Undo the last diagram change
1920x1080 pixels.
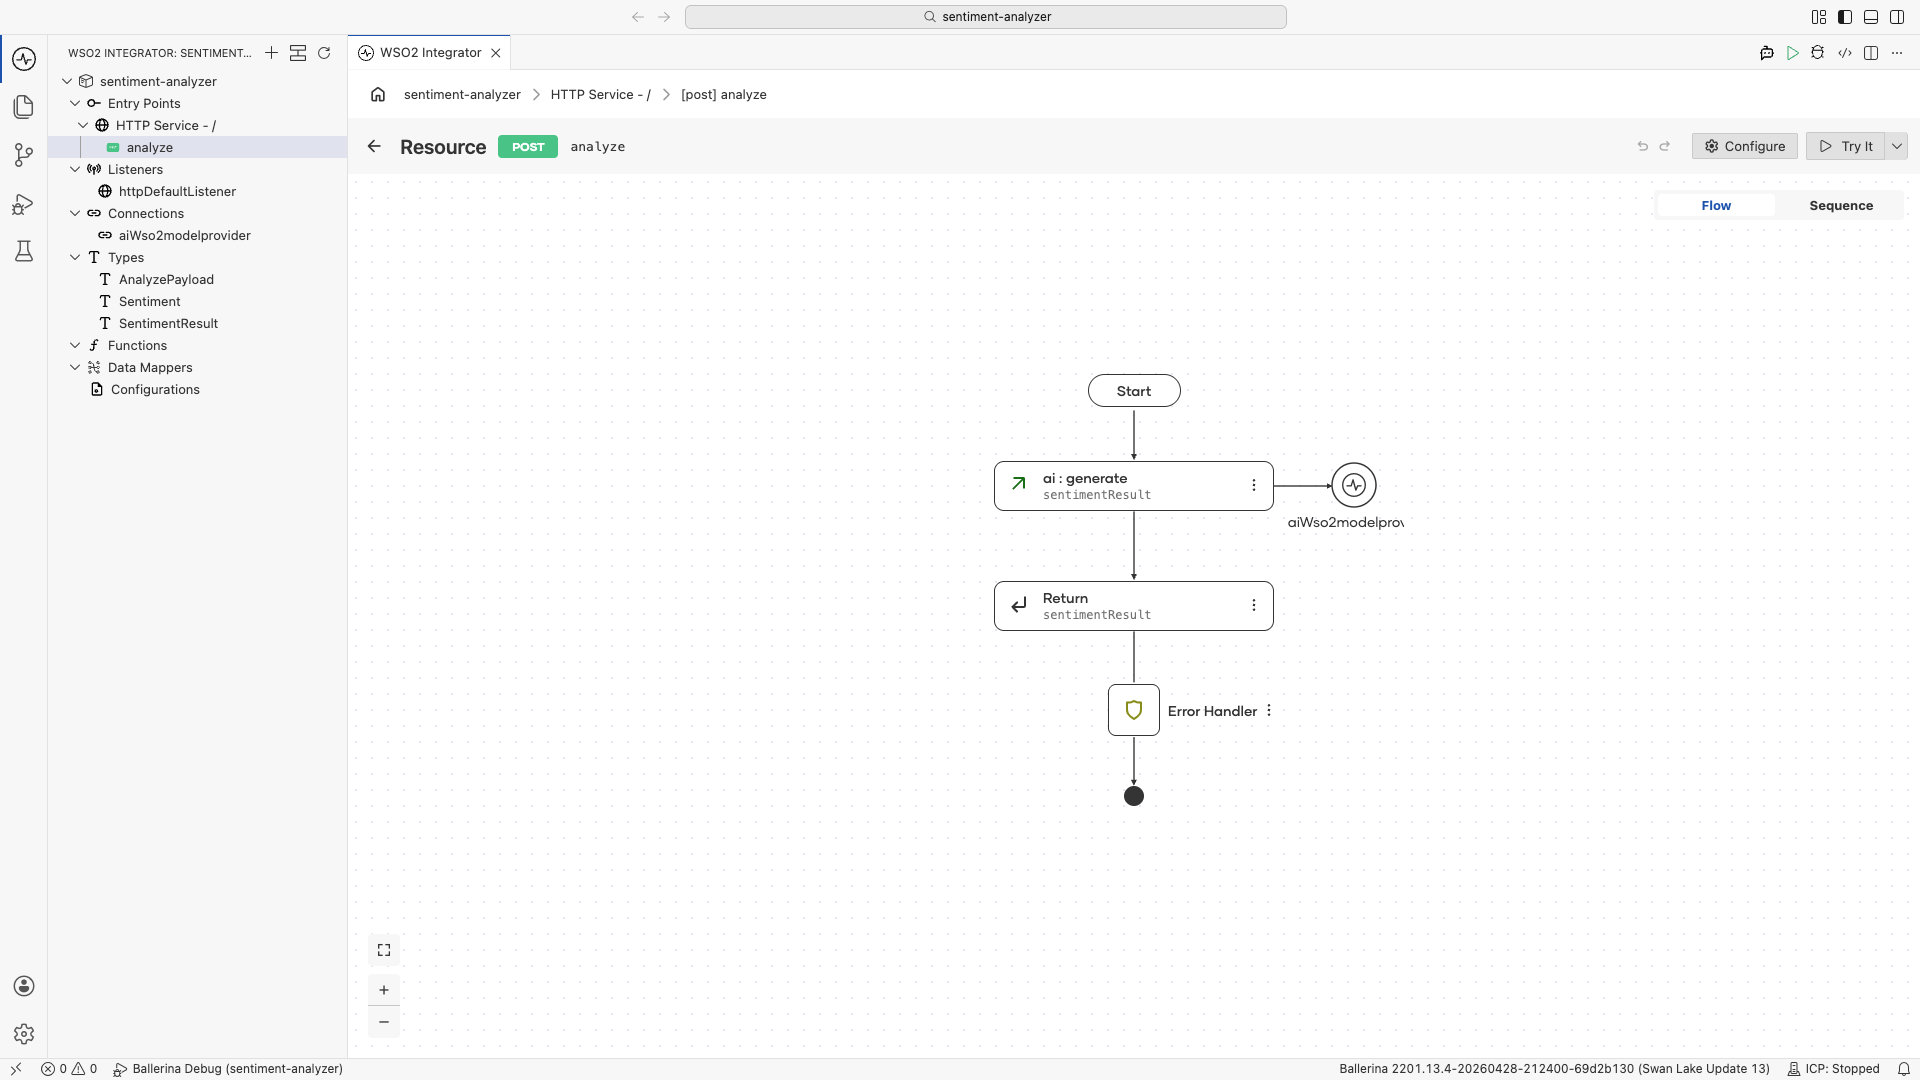1642,146
